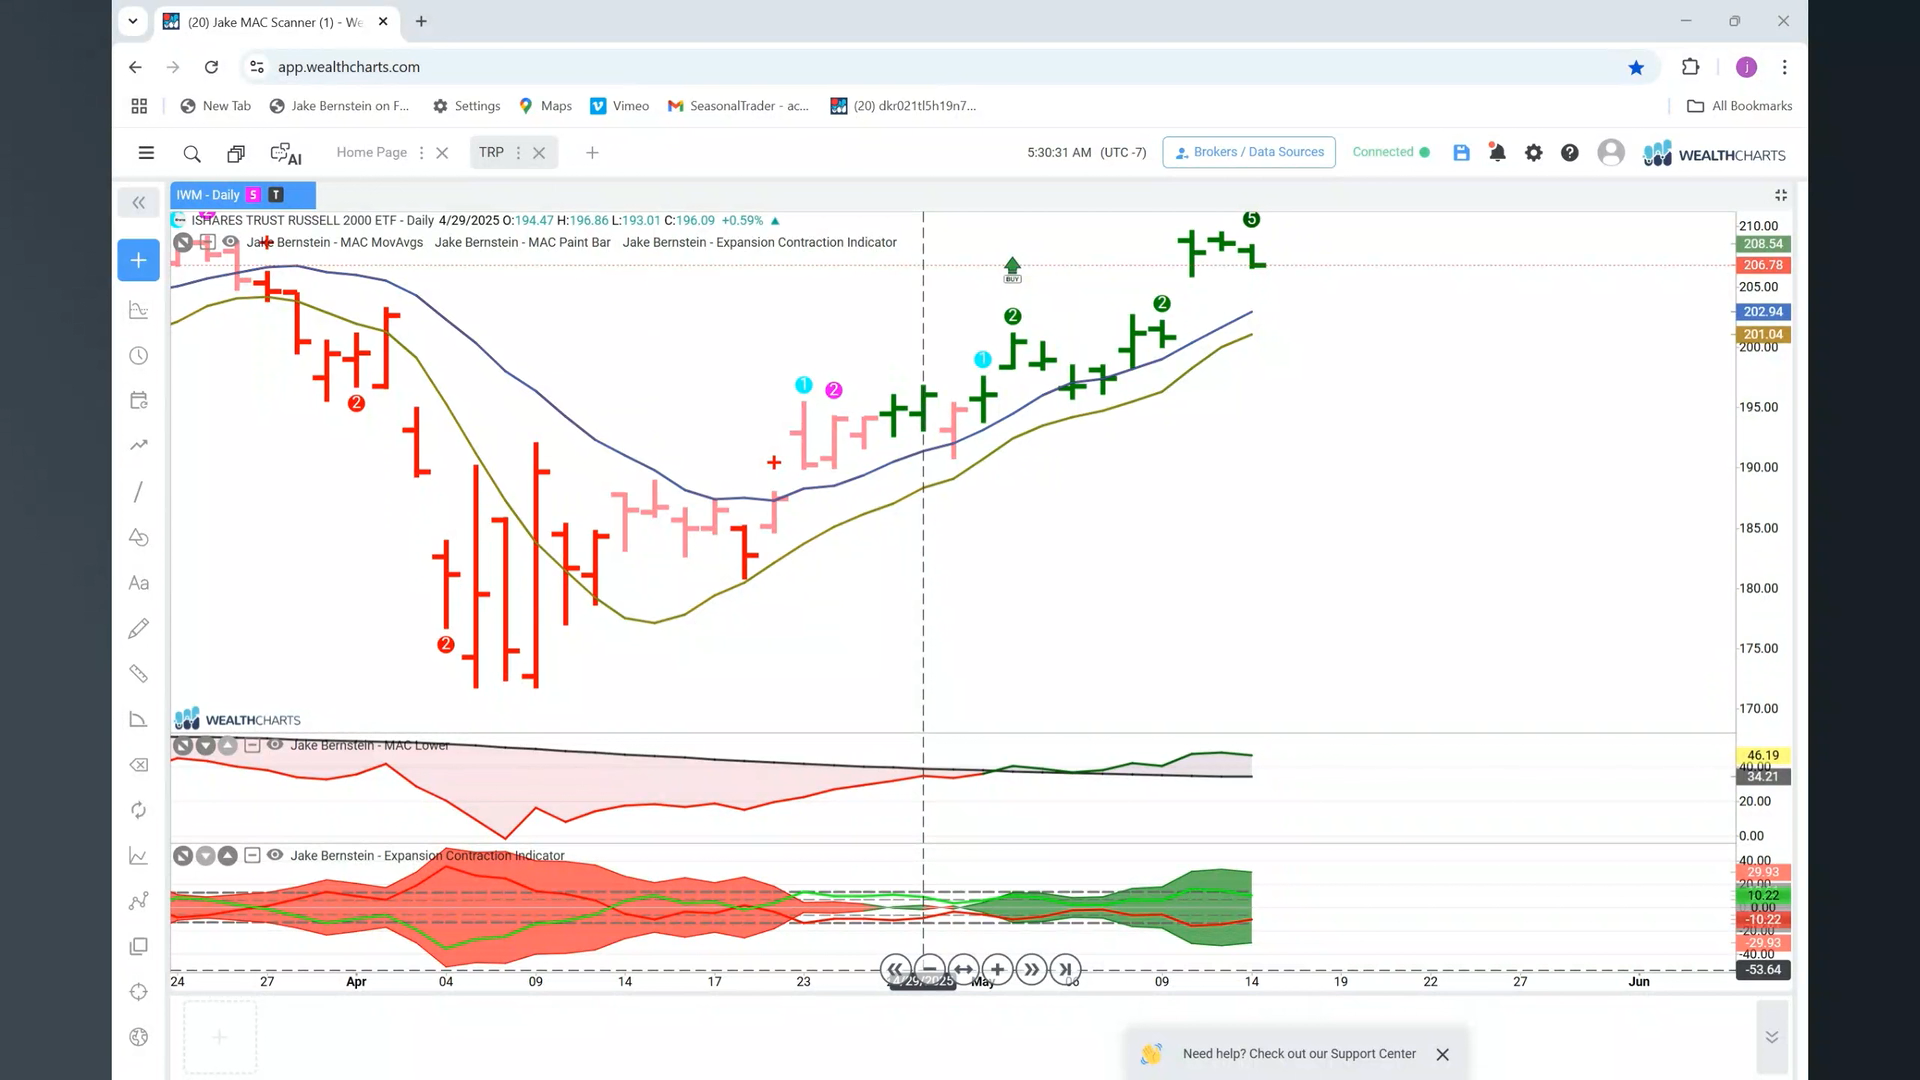Open the alerts bell icon
This screenshot has width=1920, height=1080.
click(1497, 152)
